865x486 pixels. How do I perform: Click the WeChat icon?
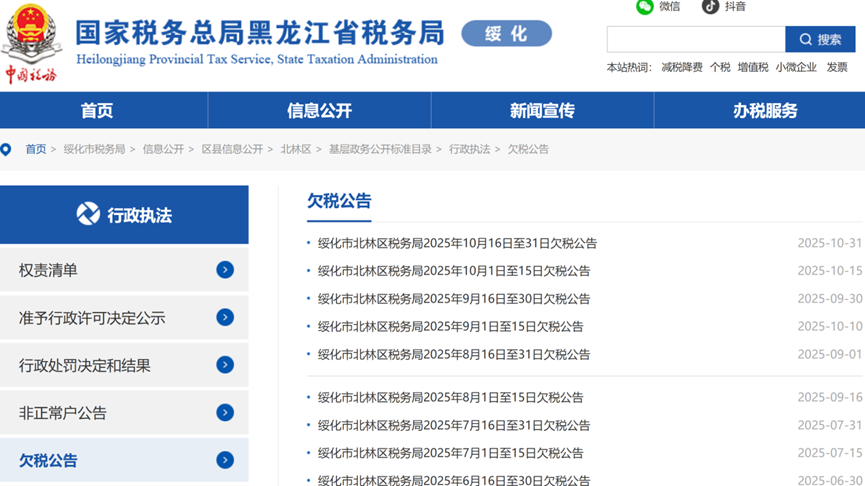click(x=644, y=6)
